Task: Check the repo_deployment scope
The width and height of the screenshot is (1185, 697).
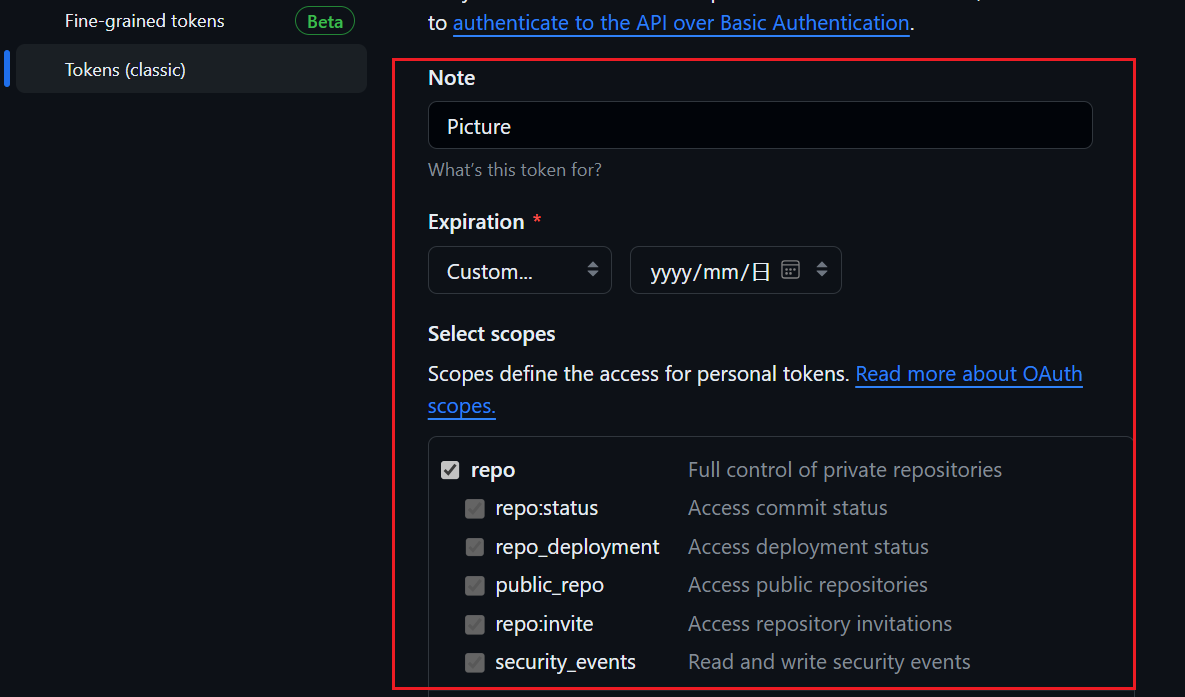Action: pyautogui.click(x=474, y=547)
